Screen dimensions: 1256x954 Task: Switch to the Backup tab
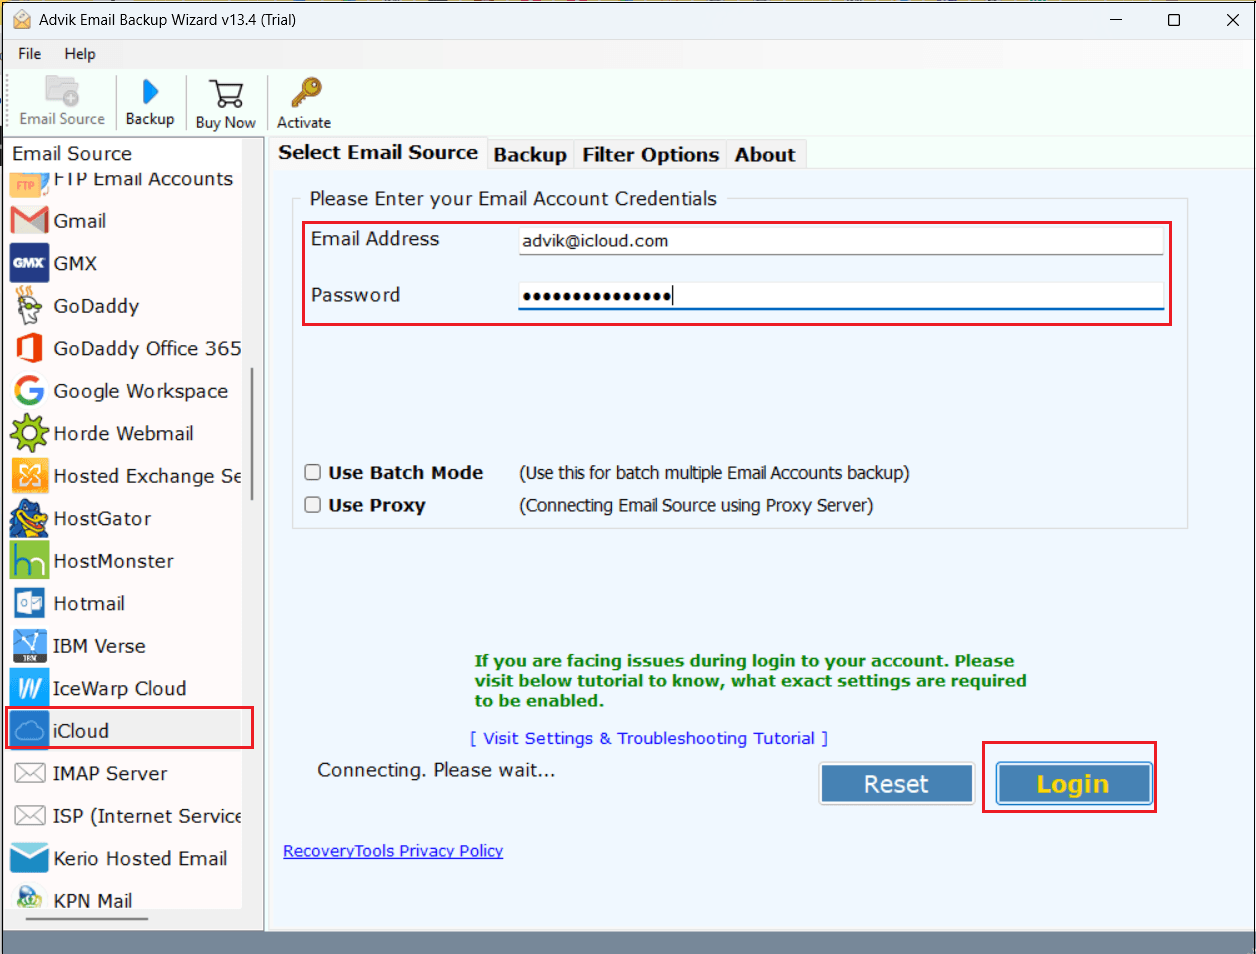point(530,155)
